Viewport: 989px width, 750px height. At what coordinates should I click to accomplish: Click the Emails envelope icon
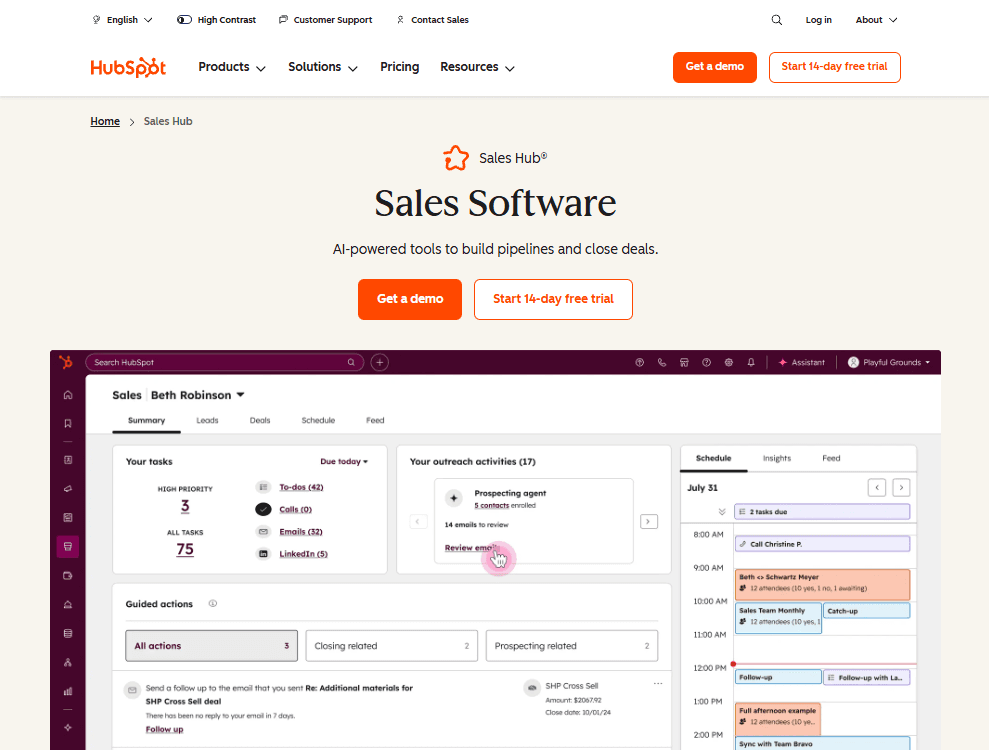pyautogui.click(x=263, y=532)
